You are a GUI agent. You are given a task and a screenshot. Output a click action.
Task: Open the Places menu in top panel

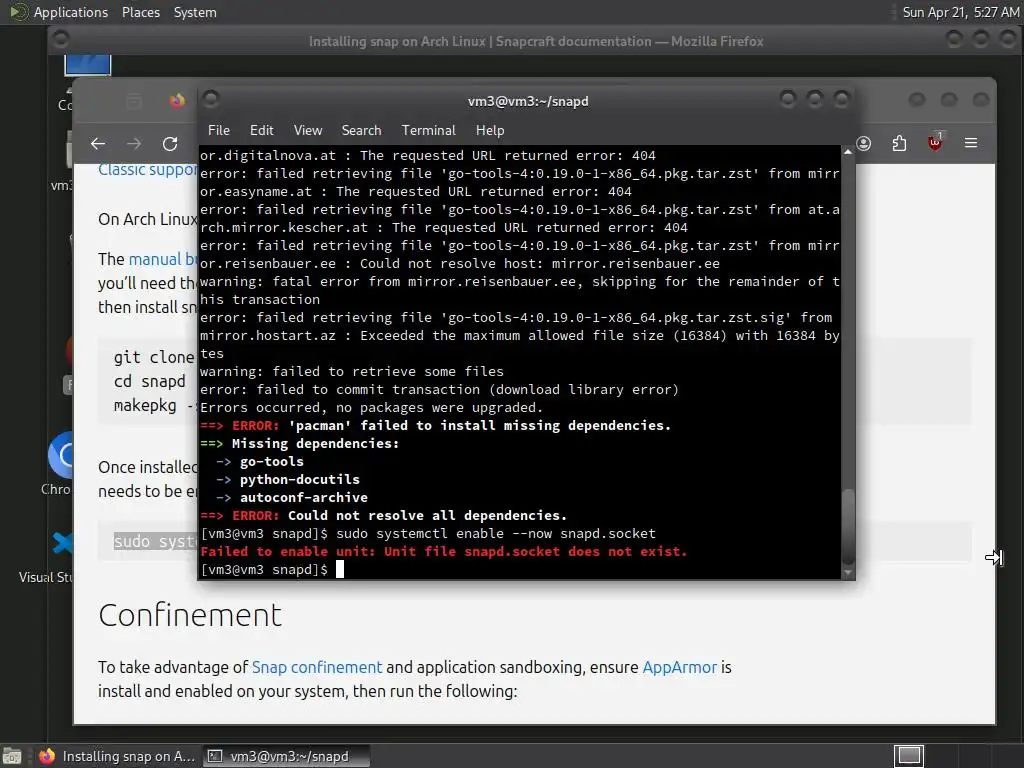coord(141,12)
